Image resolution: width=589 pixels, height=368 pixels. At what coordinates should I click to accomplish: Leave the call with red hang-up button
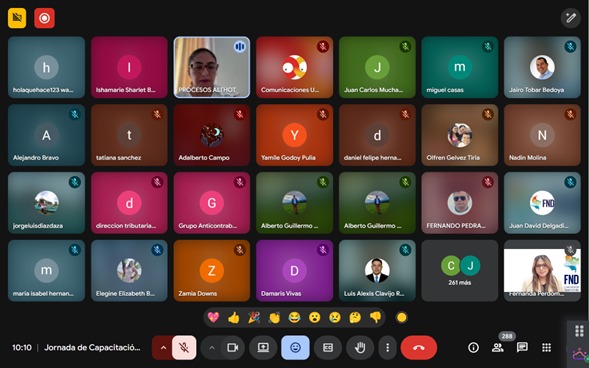click(419, 348)
